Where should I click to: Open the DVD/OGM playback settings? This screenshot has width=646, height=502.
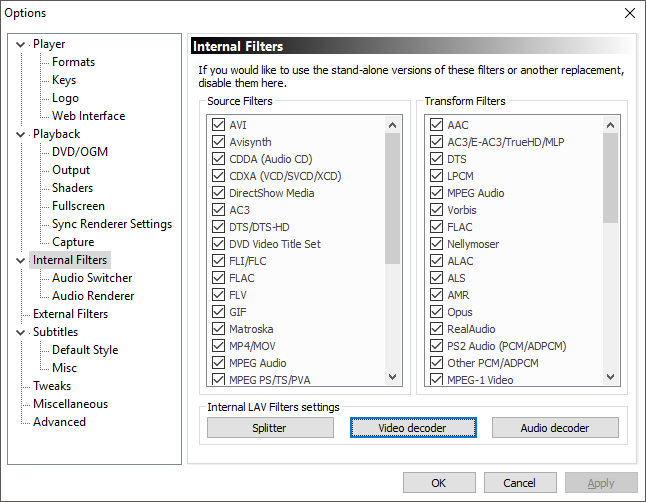tap(80, 152)
